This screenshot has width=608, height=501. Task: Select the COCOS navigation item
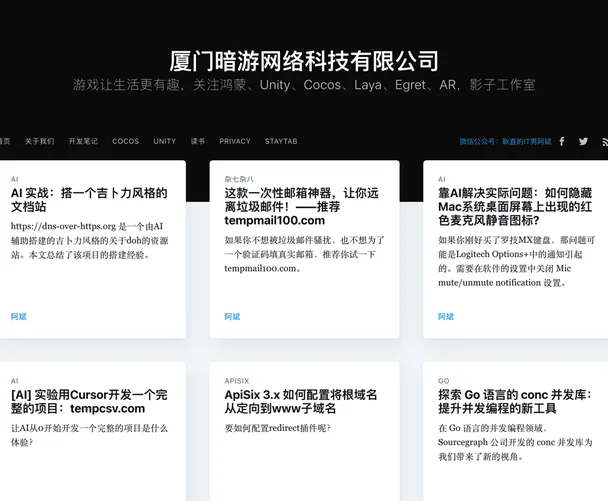(126, 142)
